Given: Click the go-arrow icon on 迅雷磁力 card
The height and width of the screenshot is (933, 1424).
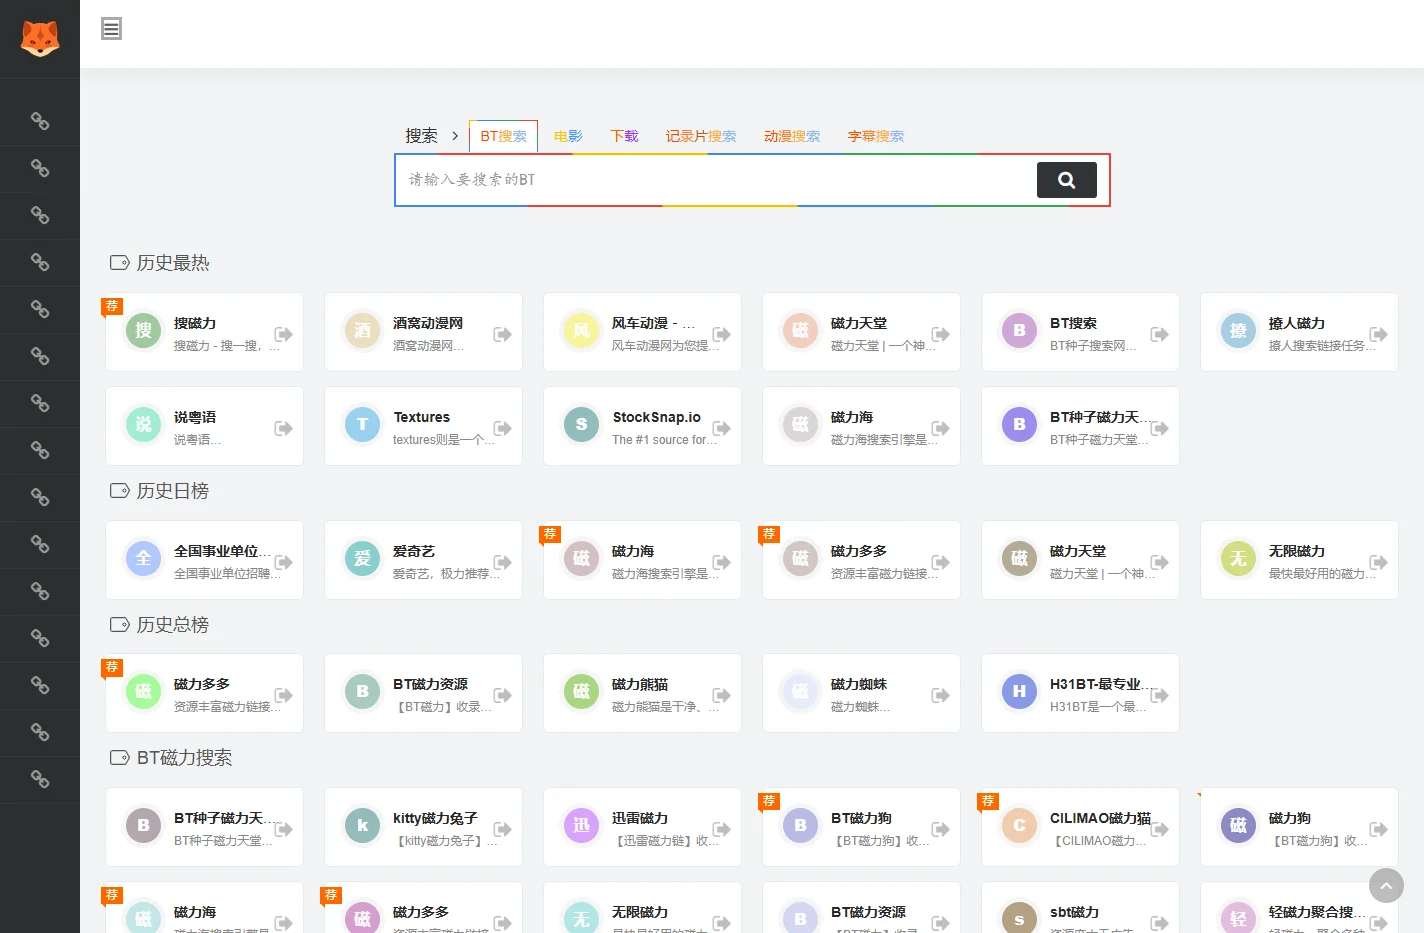Looking at the screenshot, I should click(722, 829).
